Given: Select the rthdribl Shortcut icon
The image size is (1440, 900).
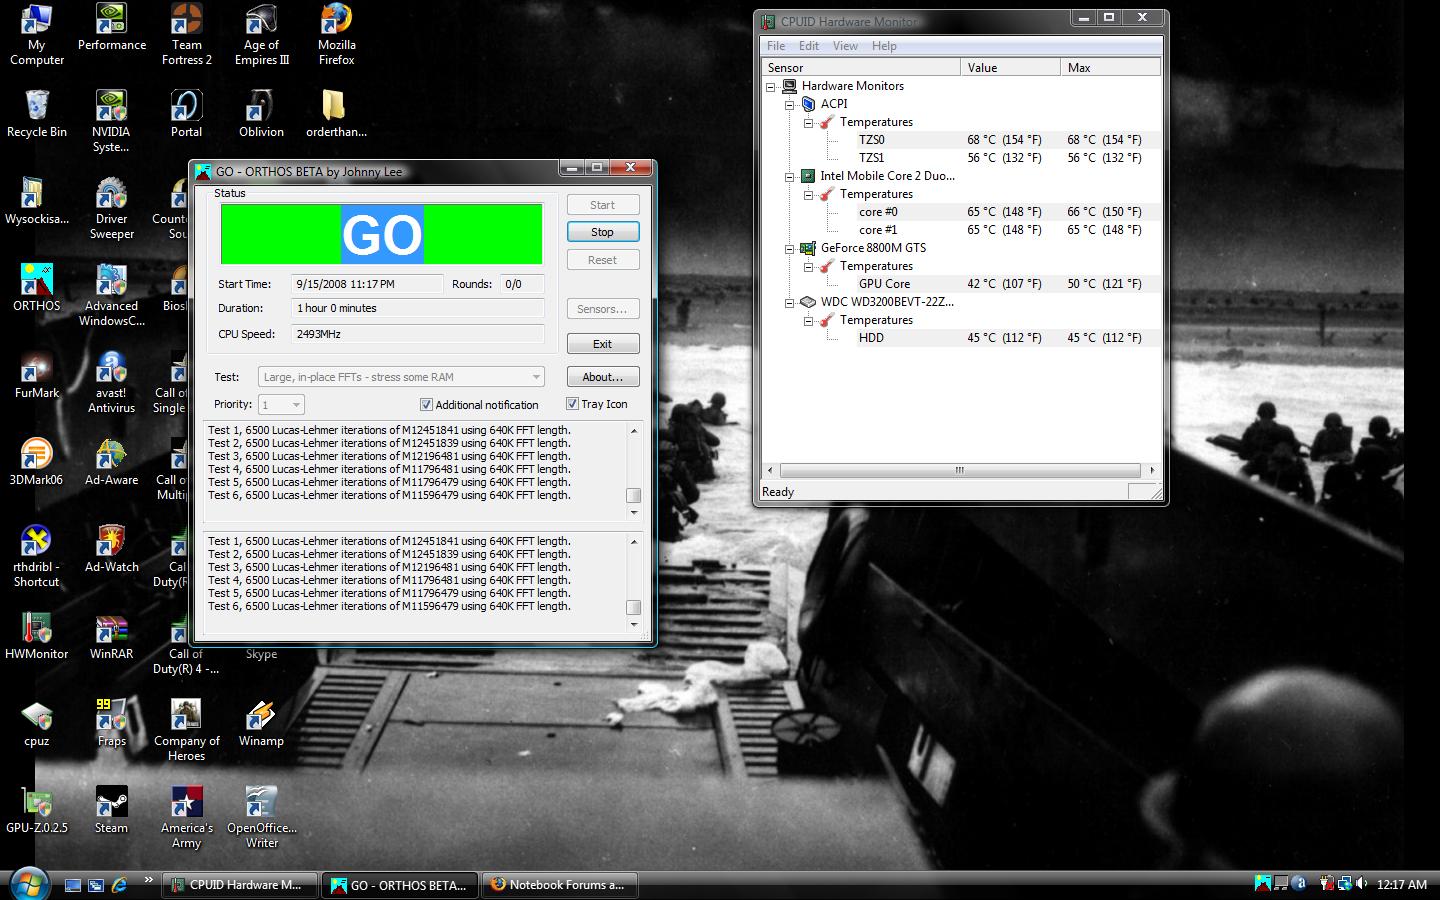Looking at the screenshot, I should tap(36, 556).
